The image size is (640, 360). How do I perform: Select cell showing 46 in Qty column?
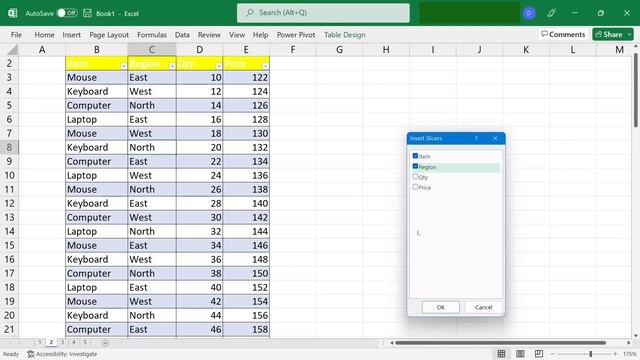(x=200, y=329)
